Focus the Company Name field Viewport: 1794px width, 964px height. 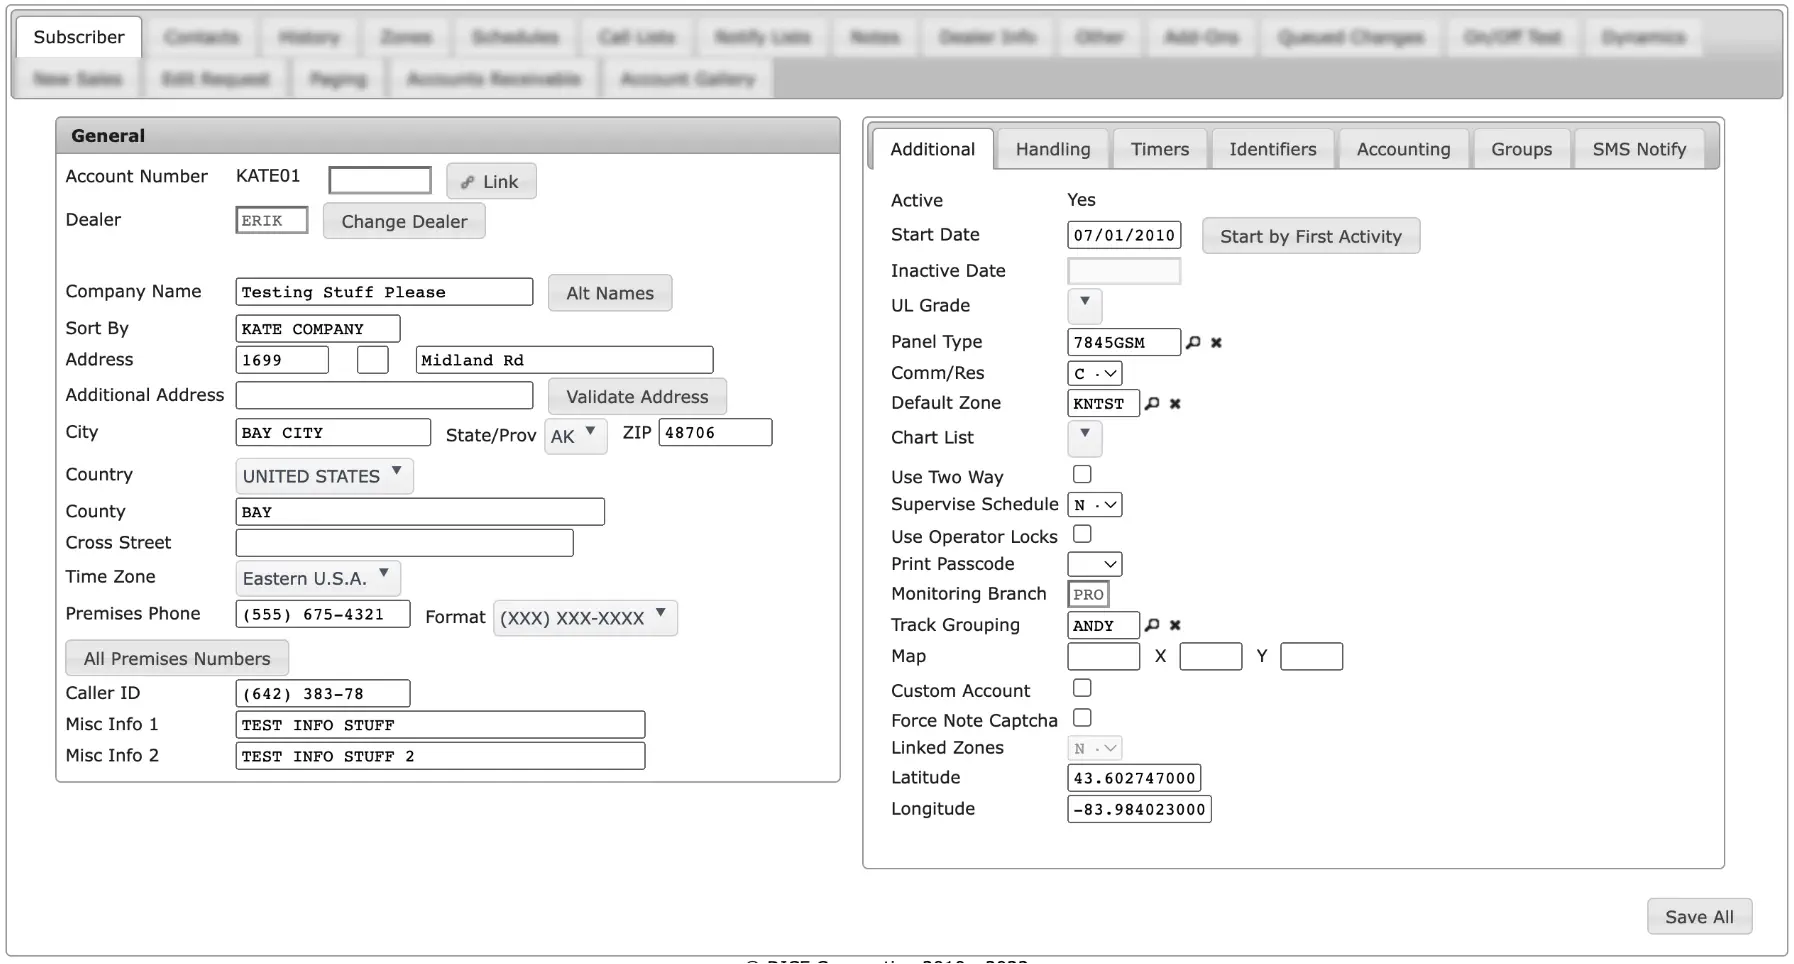coord(384,292)
